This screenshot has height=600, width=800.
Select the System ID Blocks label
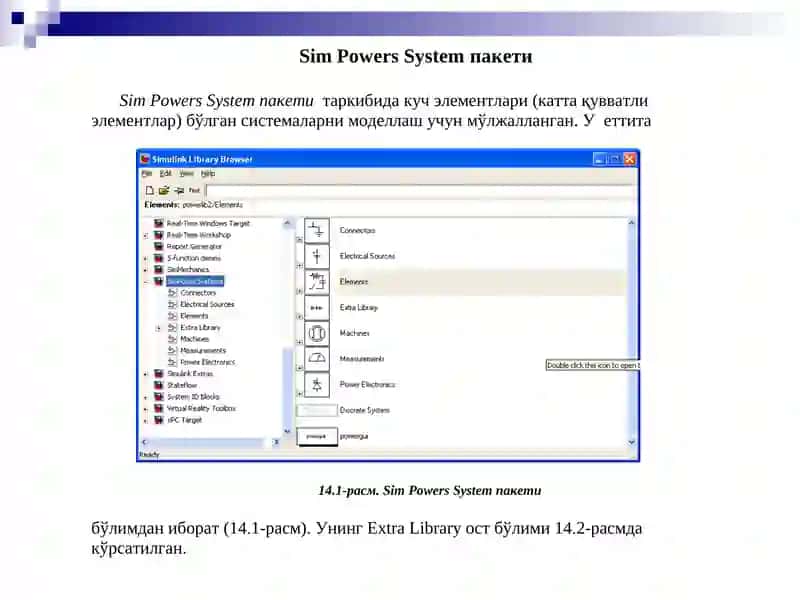[193, 396]
